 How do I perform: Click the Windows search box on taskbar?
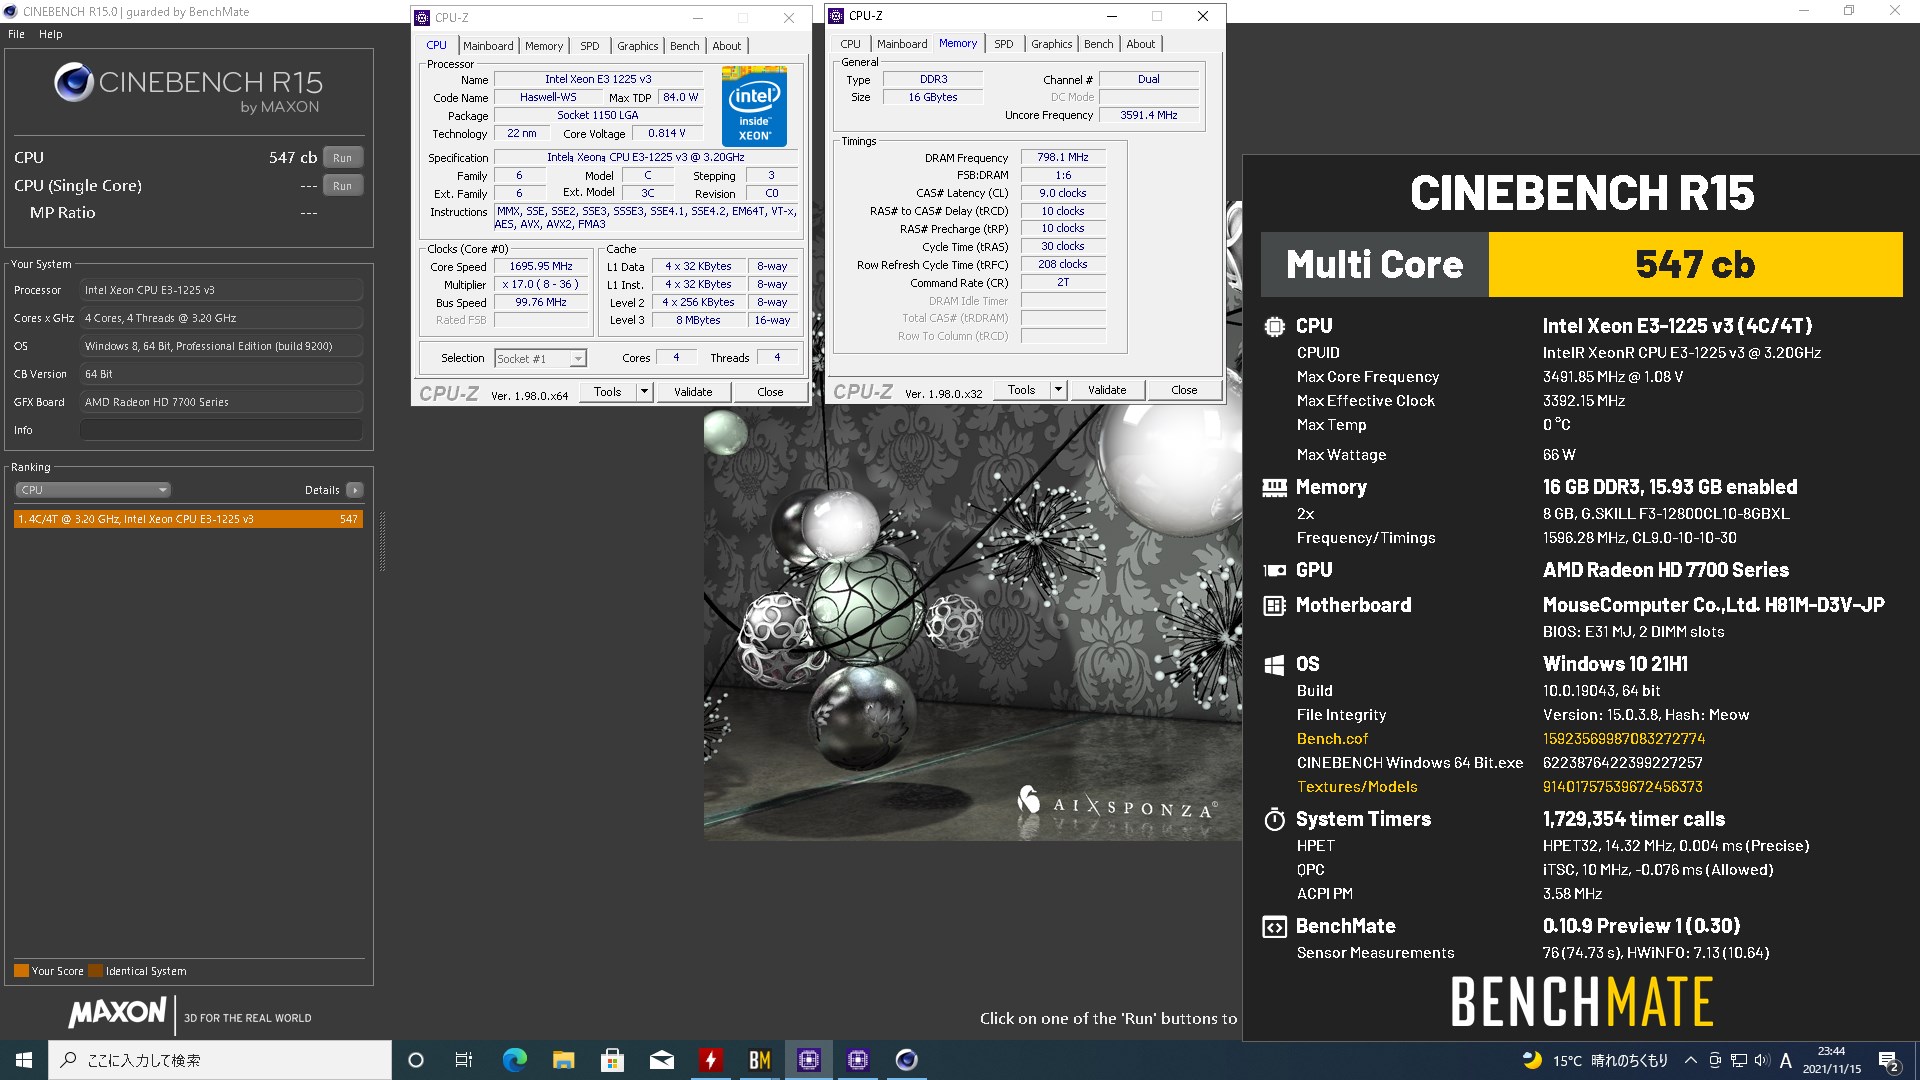(x=220, y=1060)
